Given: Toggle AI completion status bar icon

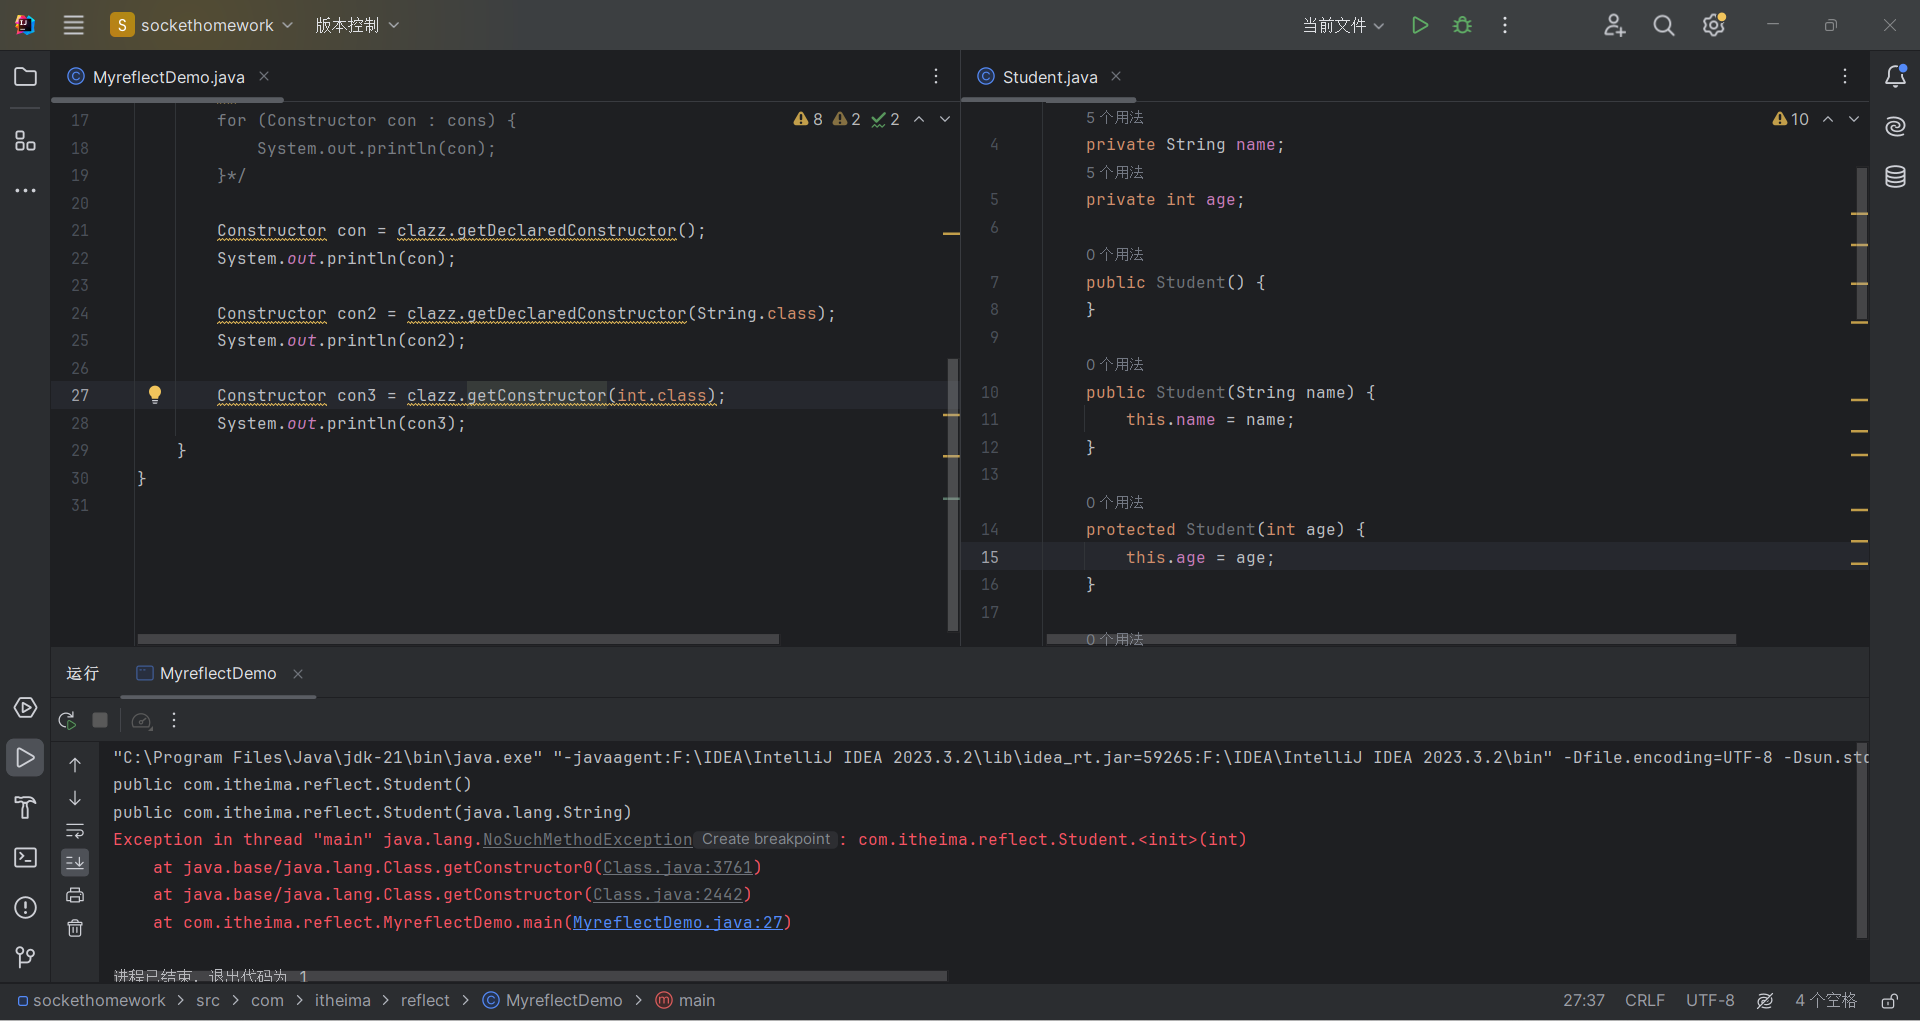Looking at the screenshot, I should [x=1765, y=1001].
